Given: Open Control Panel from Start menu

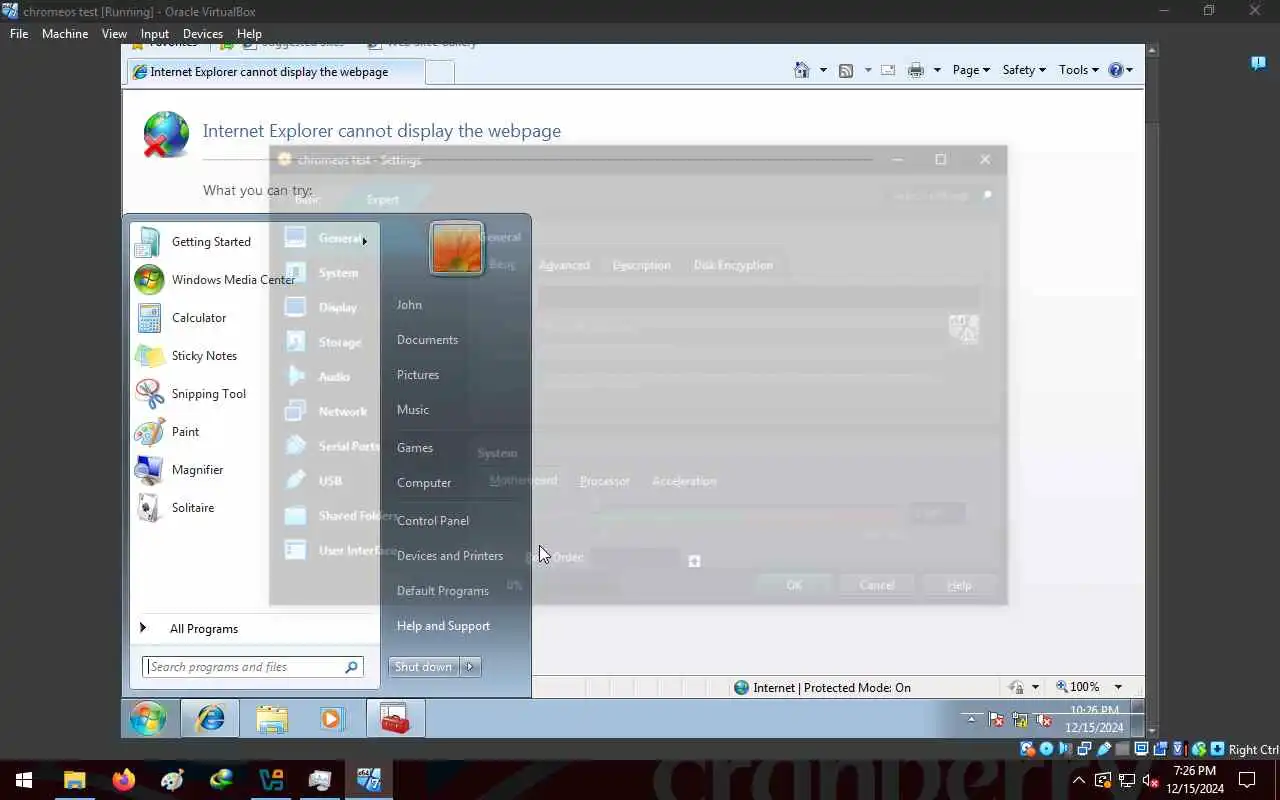Looking at the screenshot, I should 433,521.
